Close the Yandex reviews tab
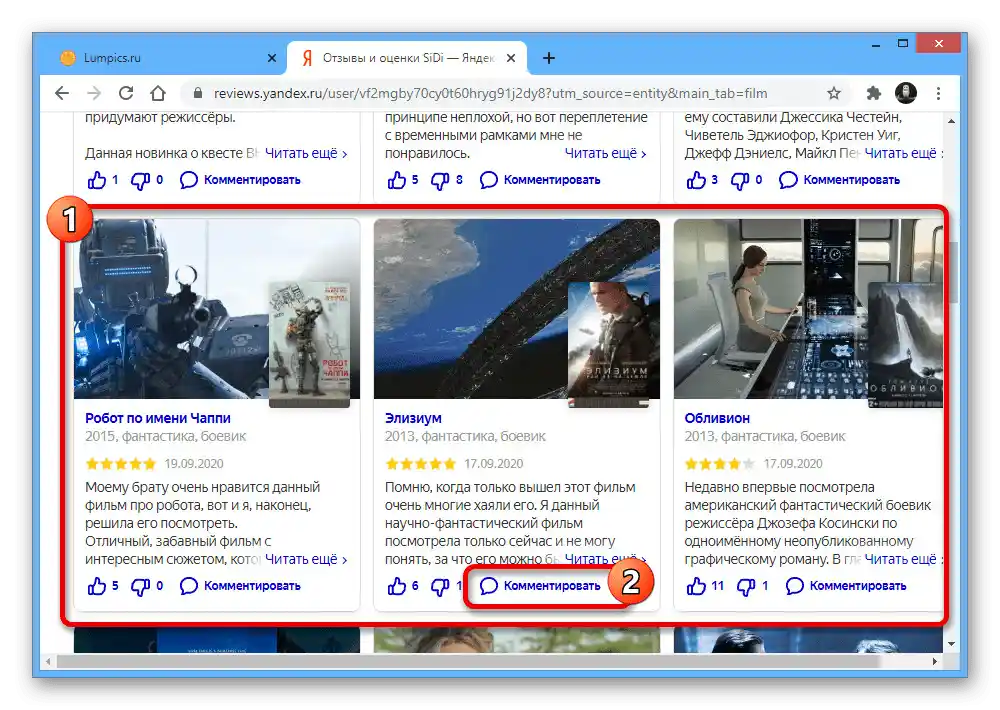Viewport: 1000px width, 710px height. click(511, 58)
